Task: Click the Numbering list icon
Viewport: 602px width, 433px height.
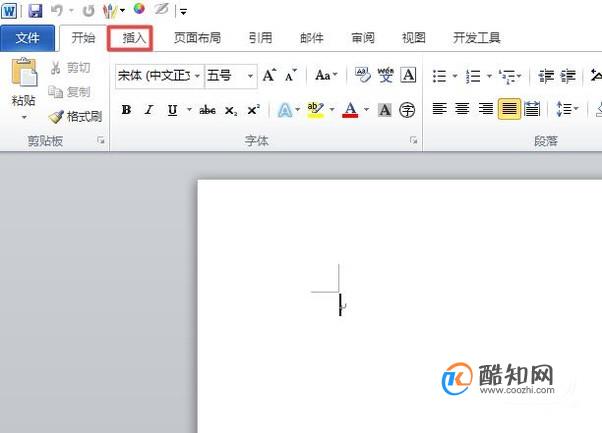Action: 473,76
